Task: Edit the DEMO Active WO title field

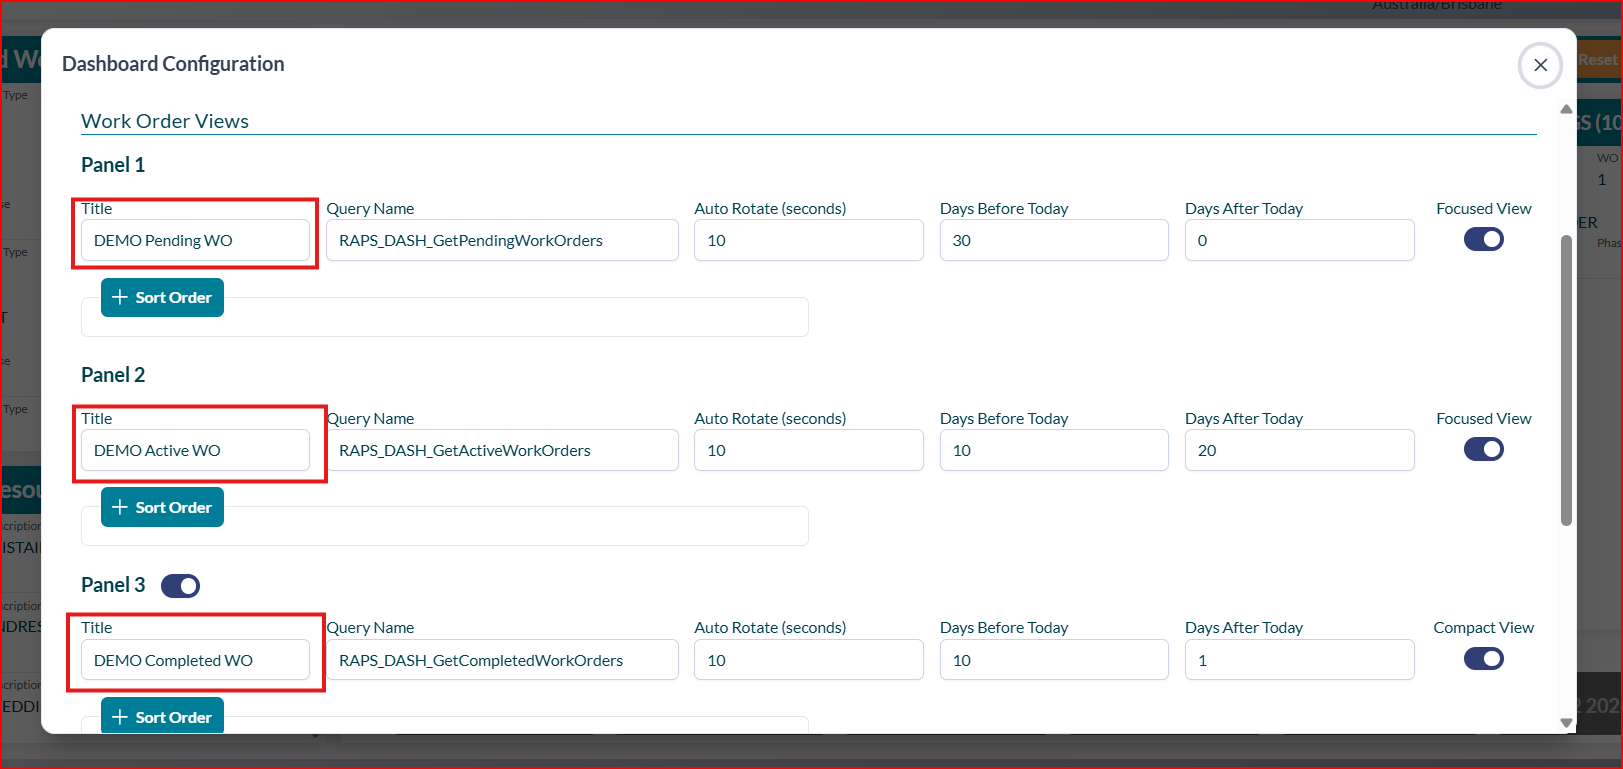Action: (x=195, y=451)
